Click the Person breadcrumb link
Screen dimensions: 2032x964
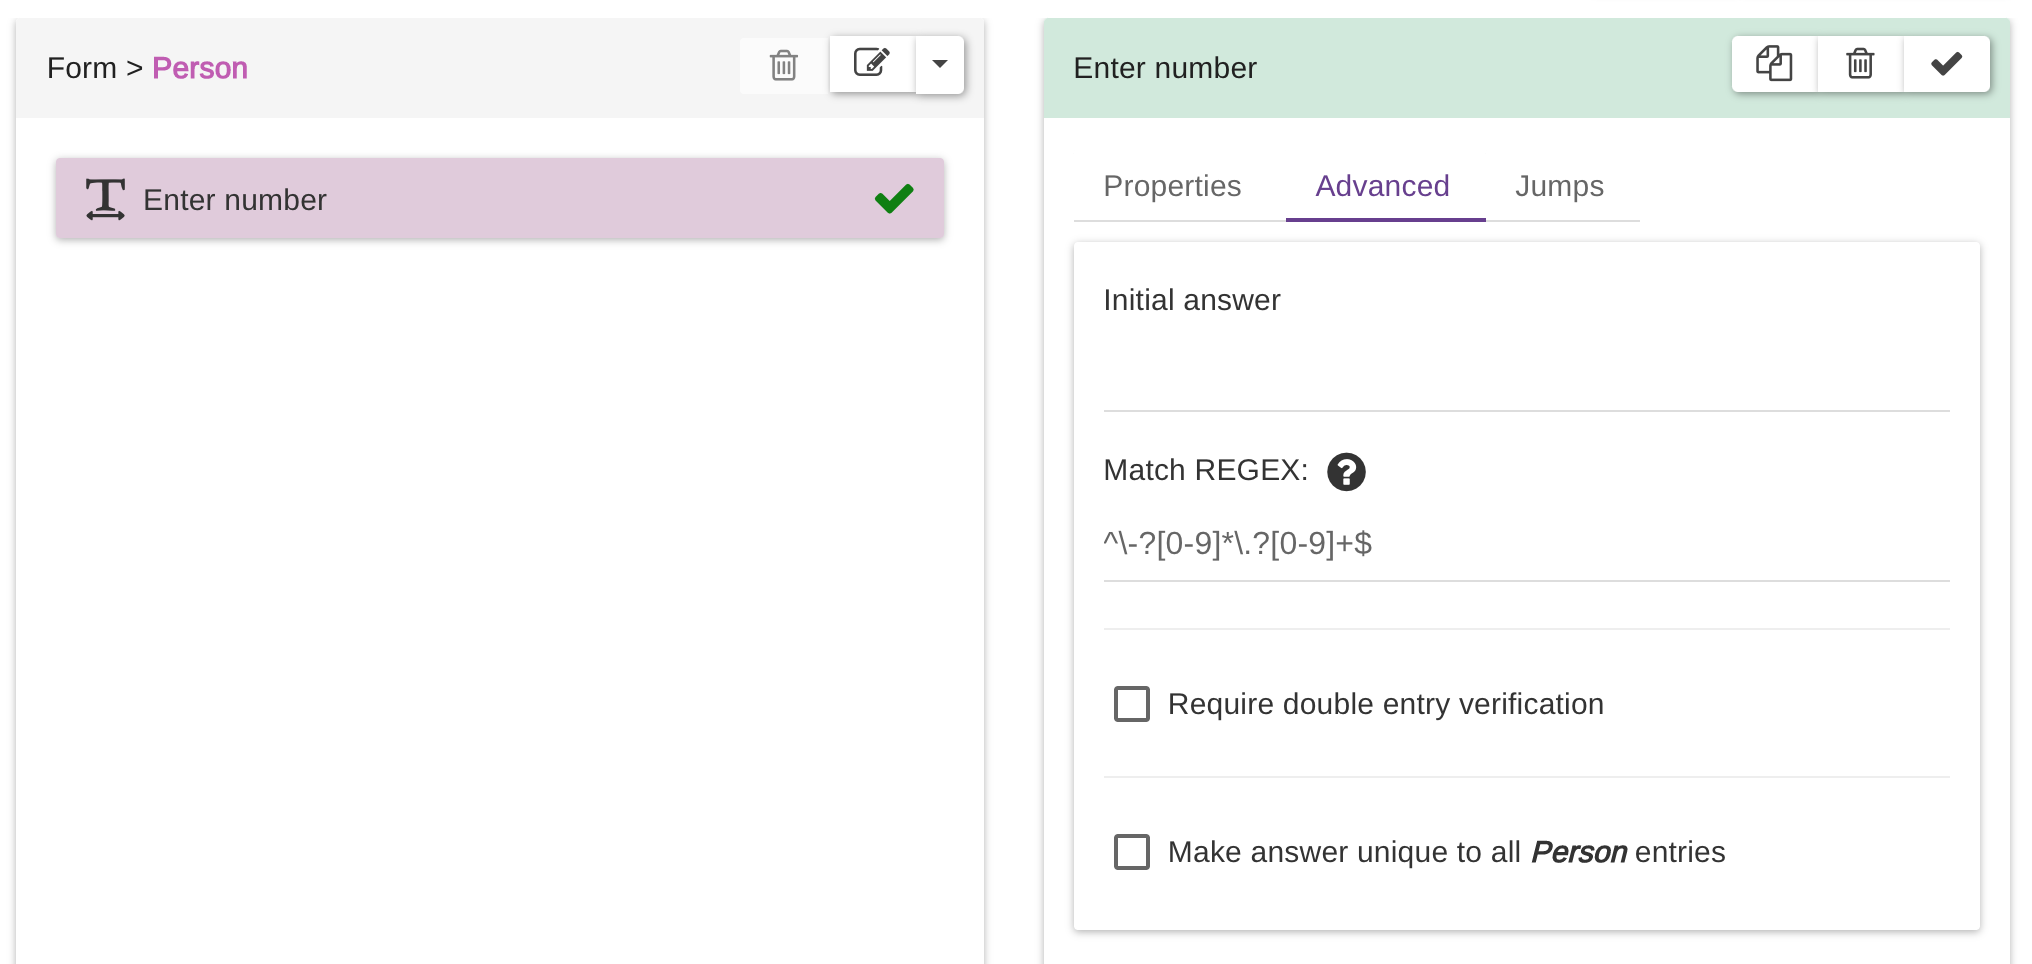[200, 68]
